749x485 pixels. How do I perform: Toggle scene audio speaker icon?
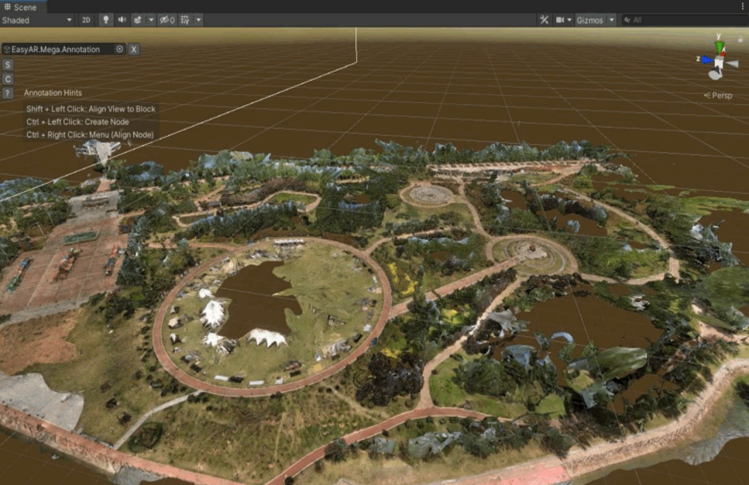tap(122, 20)
